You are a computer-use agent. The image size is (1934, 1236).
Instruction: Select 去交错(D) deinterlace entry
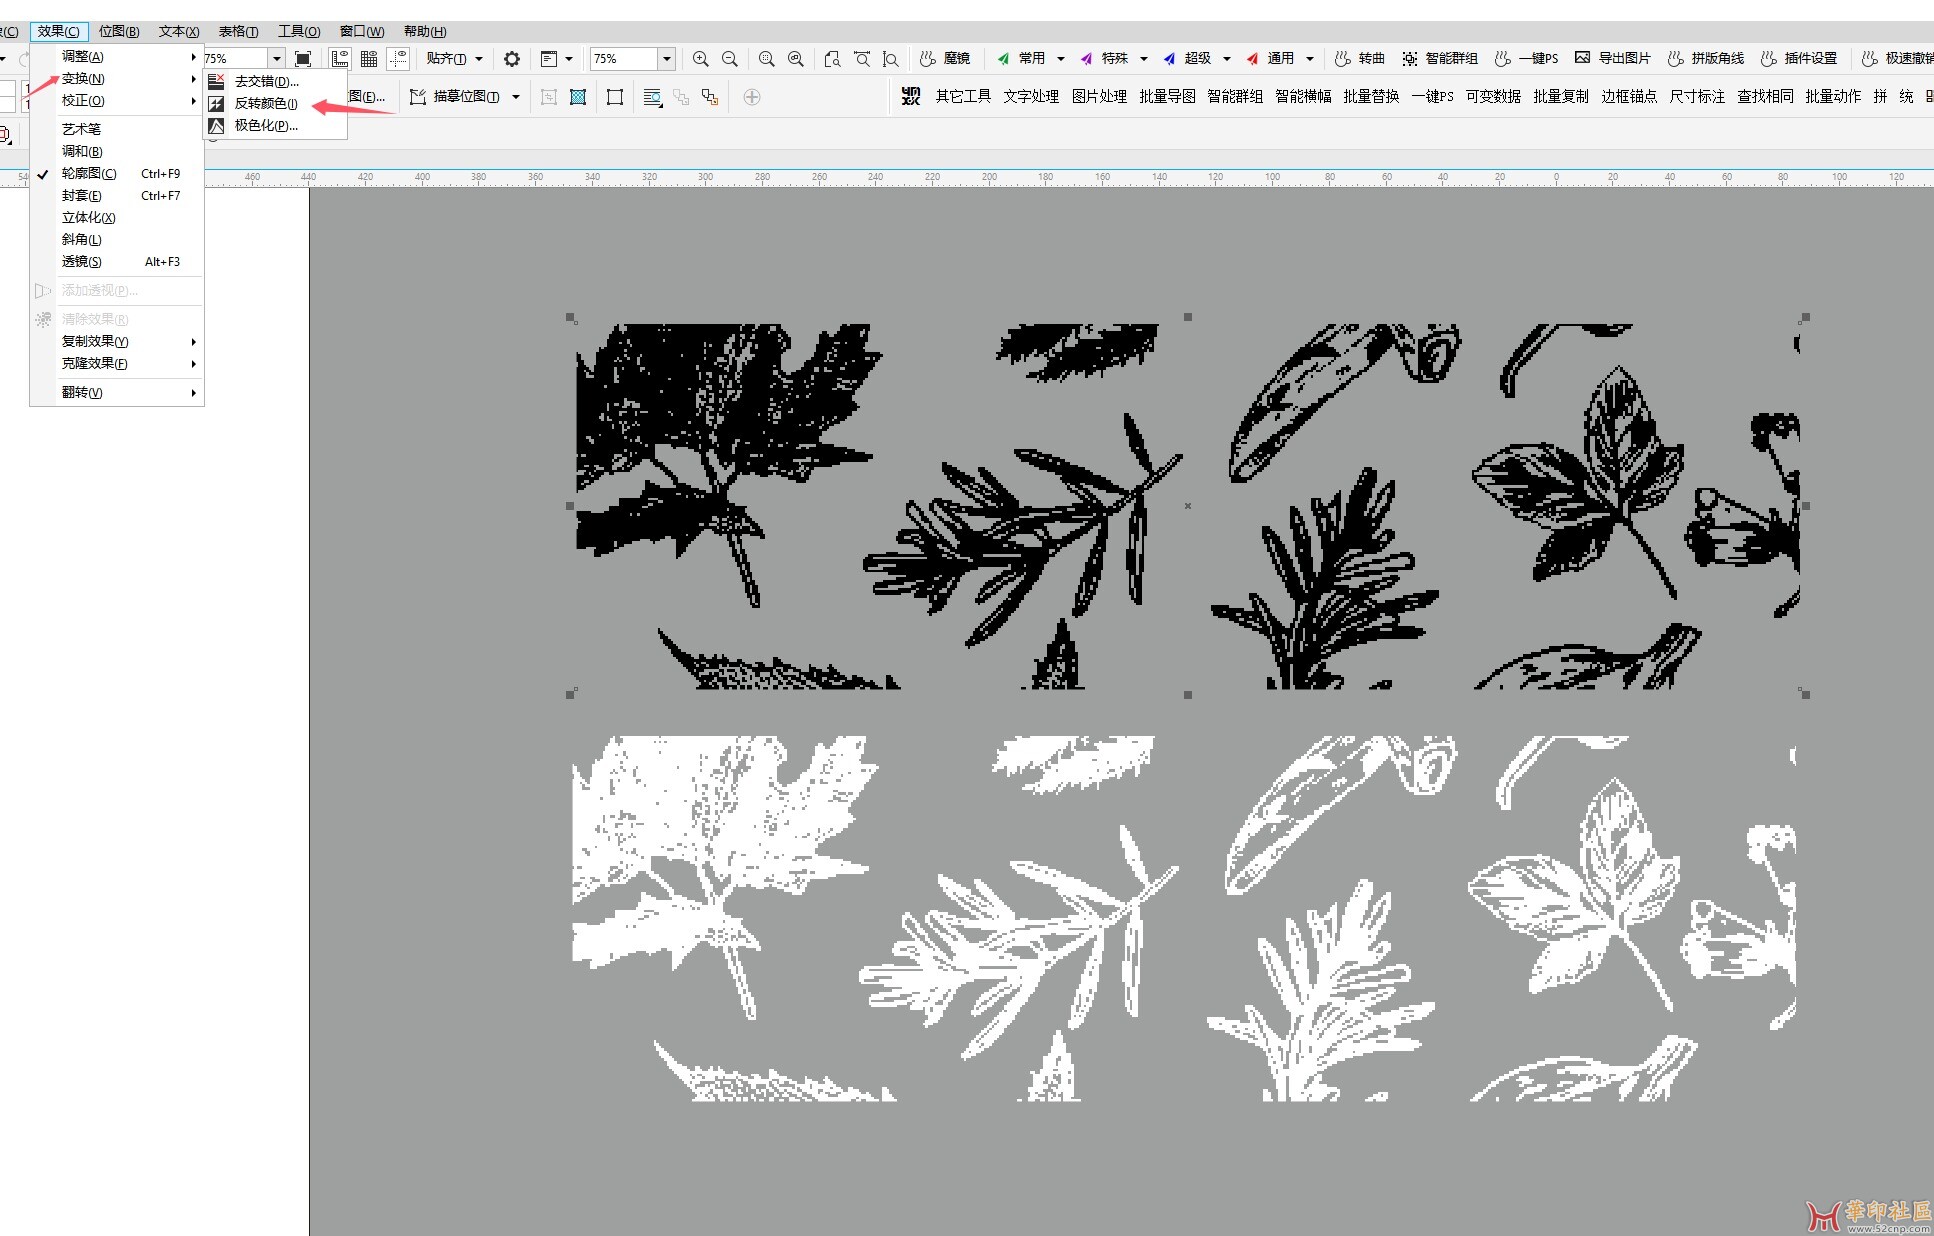276,81
